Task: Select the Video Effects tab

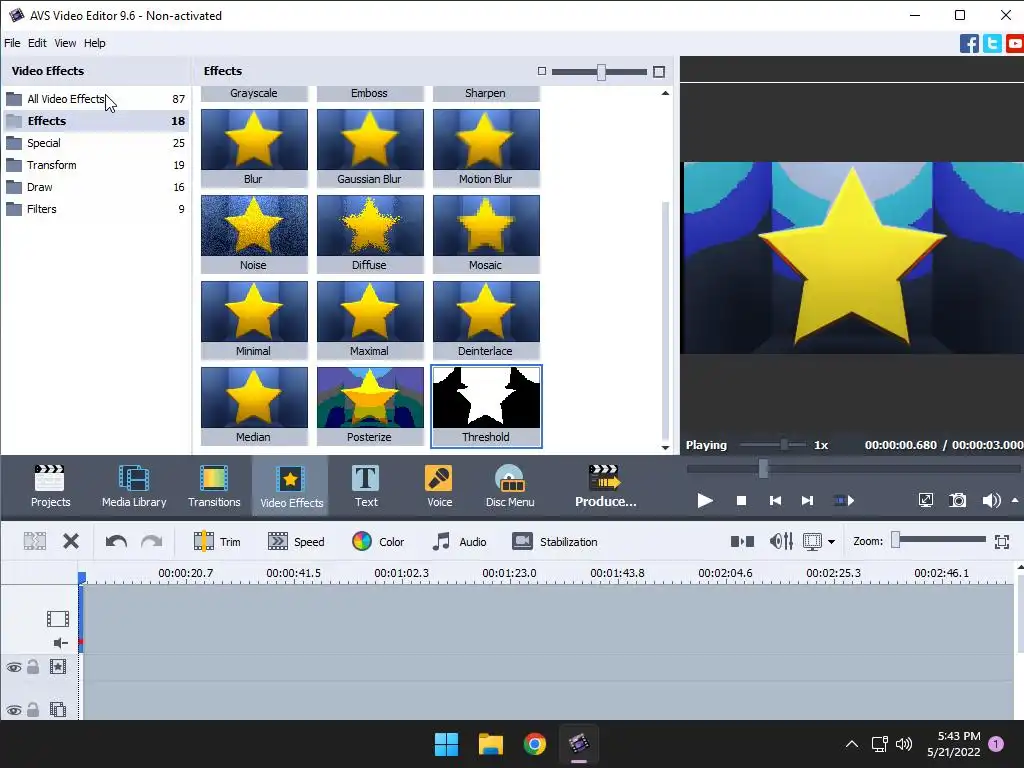Action: point(291,485)
